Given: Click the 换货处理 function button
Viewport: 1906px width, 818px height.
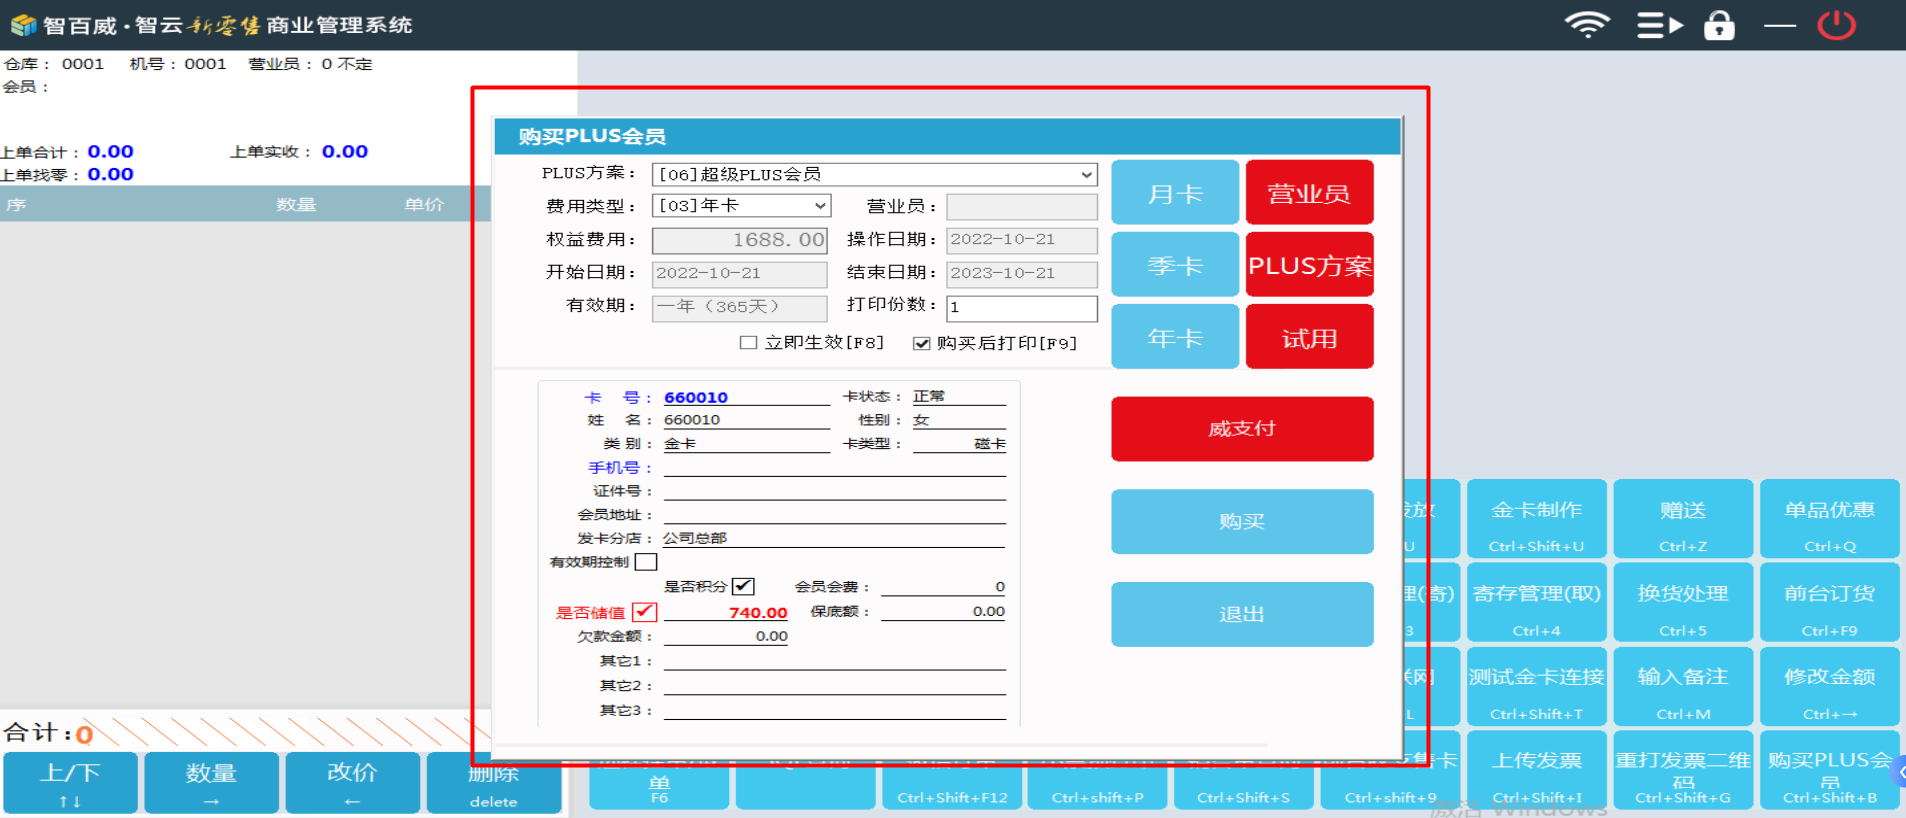Looking at the screenshot, I should click(x=1682, y=602).
